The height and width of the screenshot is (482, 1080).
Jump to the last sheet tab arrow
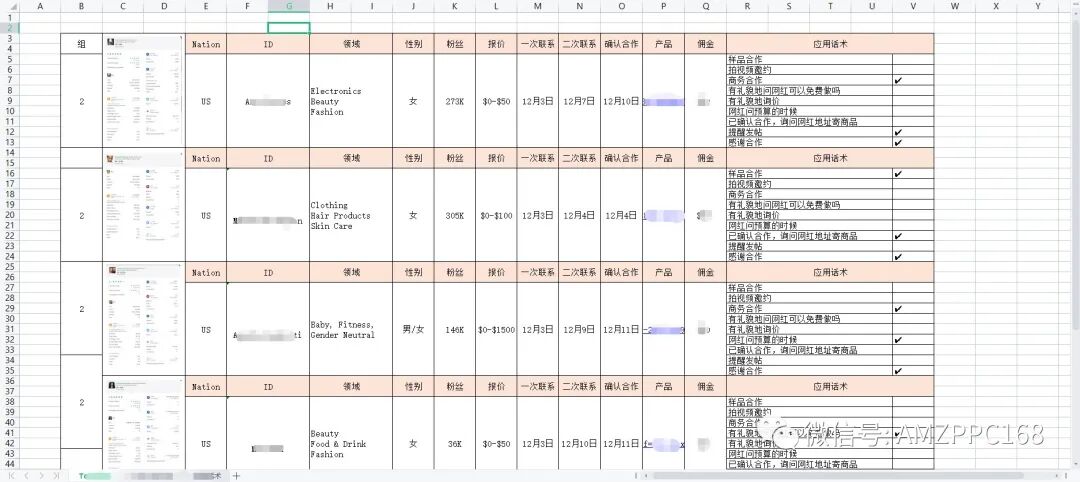(x=56, y=476)
